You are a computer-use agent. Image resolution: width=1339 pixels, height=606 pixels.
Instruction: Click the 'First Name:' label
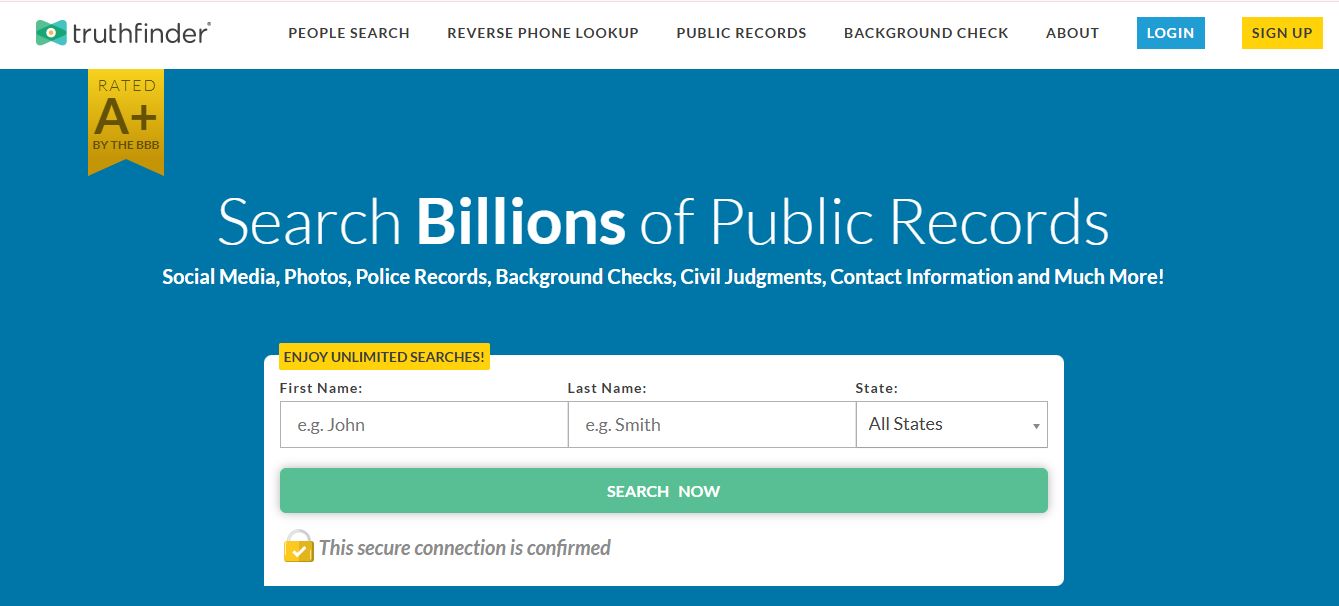(321, 388)
